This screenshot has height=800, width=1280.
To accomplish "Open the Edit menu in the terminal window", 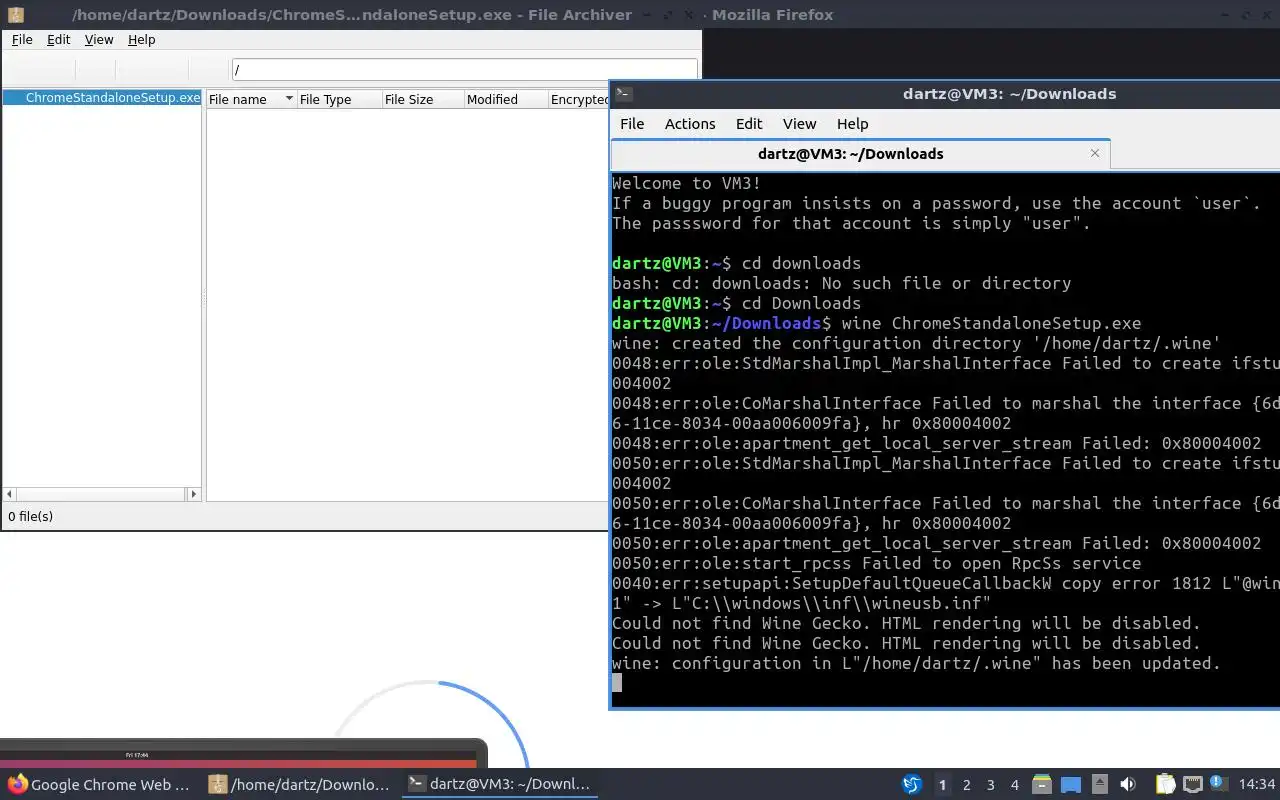I will (x=749, y=124).
